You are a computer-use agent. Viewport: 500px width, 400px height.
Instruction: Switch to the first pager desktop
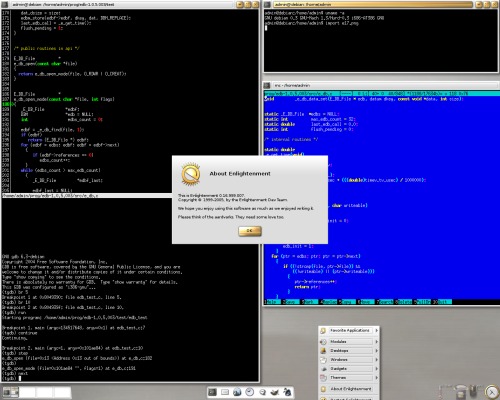click(10, 392)
